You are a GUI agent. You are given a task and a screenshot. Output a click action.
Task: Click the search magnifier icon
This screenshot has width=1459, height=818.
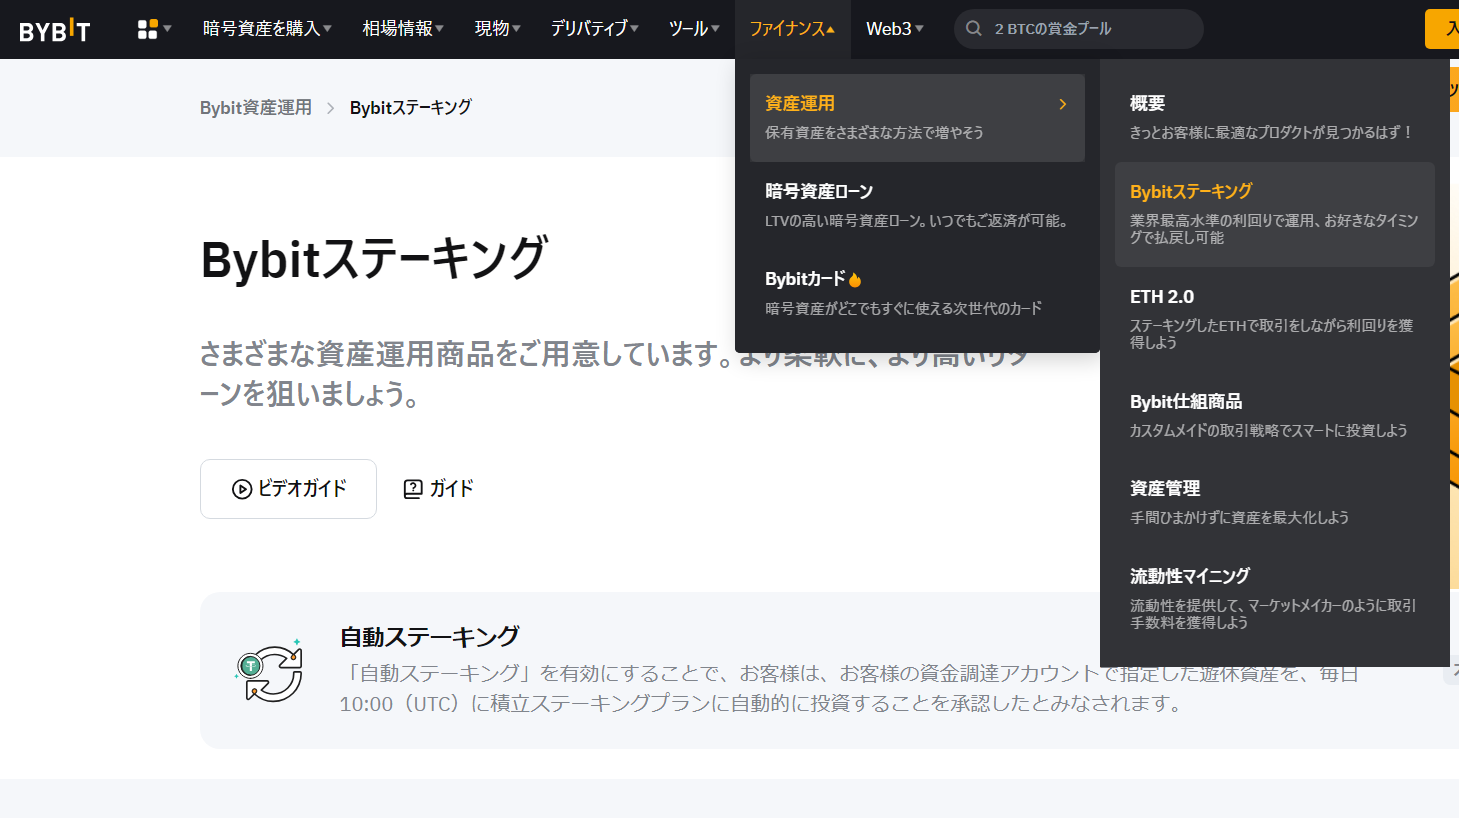coord(973,29)
